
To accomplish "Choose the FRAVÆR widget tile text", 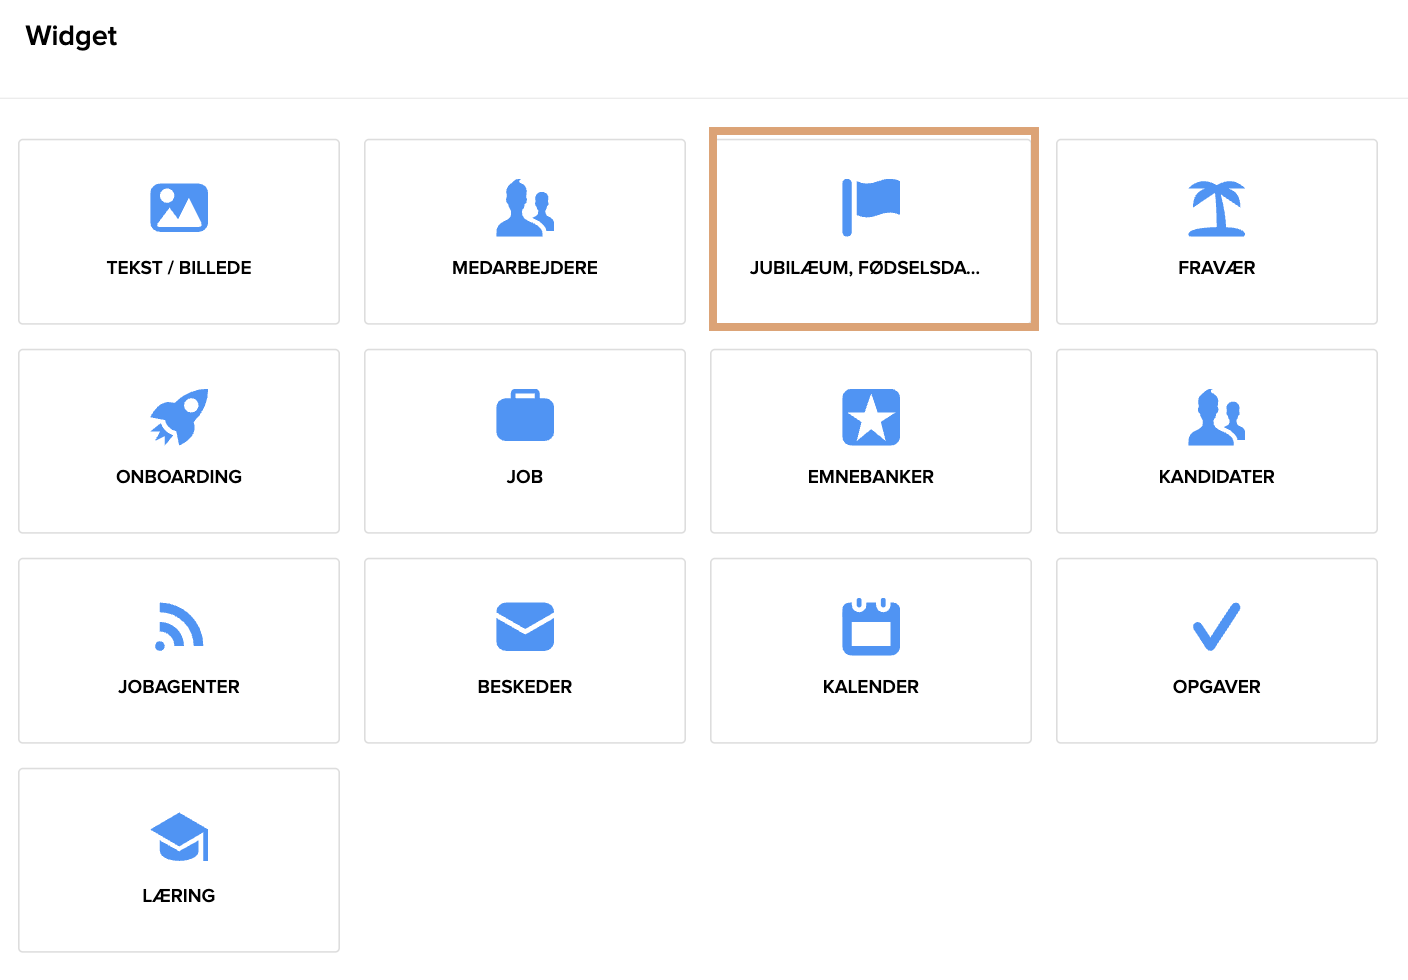I will 1217,268.
